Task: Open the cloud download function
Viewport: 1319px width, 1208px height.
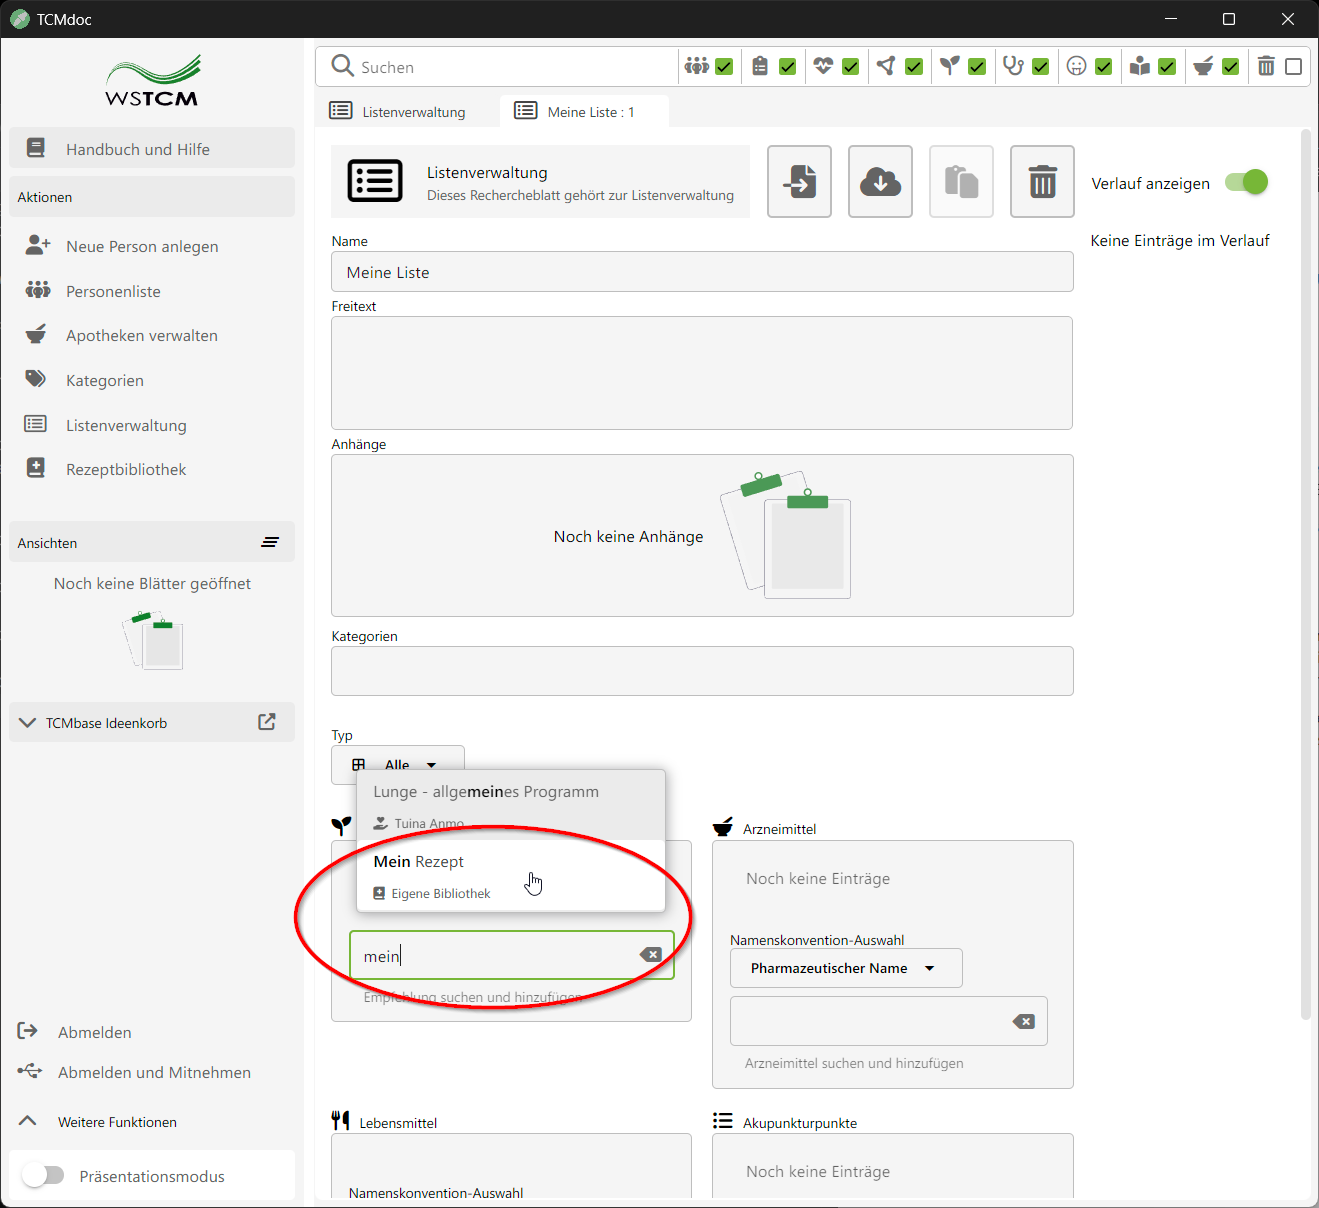Action: [879, 181]
